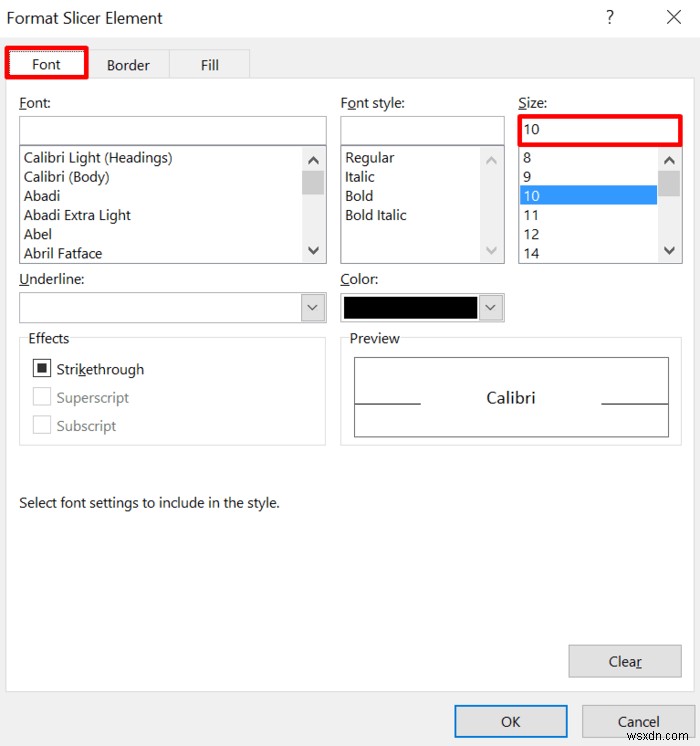Screen dimensions: 700x746
Task: Choose Italic font style
Action: (x=360, y=177)
